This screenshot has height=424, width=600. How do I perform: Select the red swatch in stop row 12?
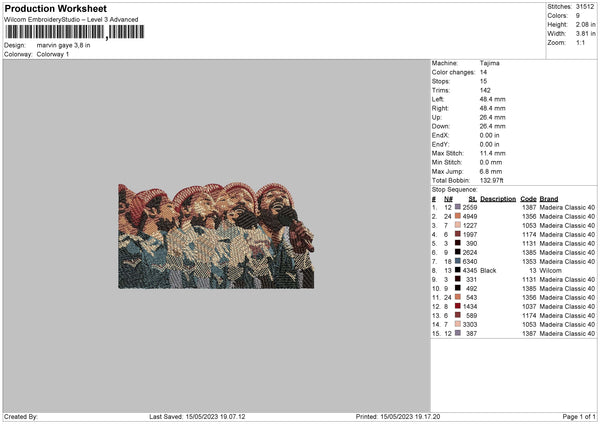point(458,306)
